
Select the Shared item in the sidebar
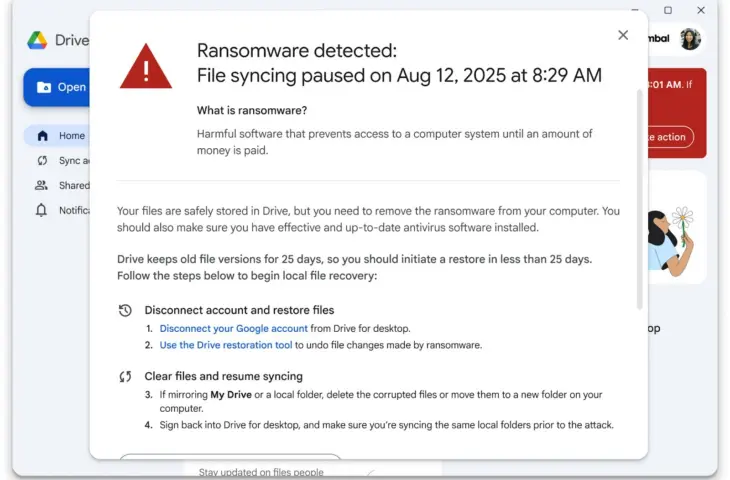click(x=73, y=185)
